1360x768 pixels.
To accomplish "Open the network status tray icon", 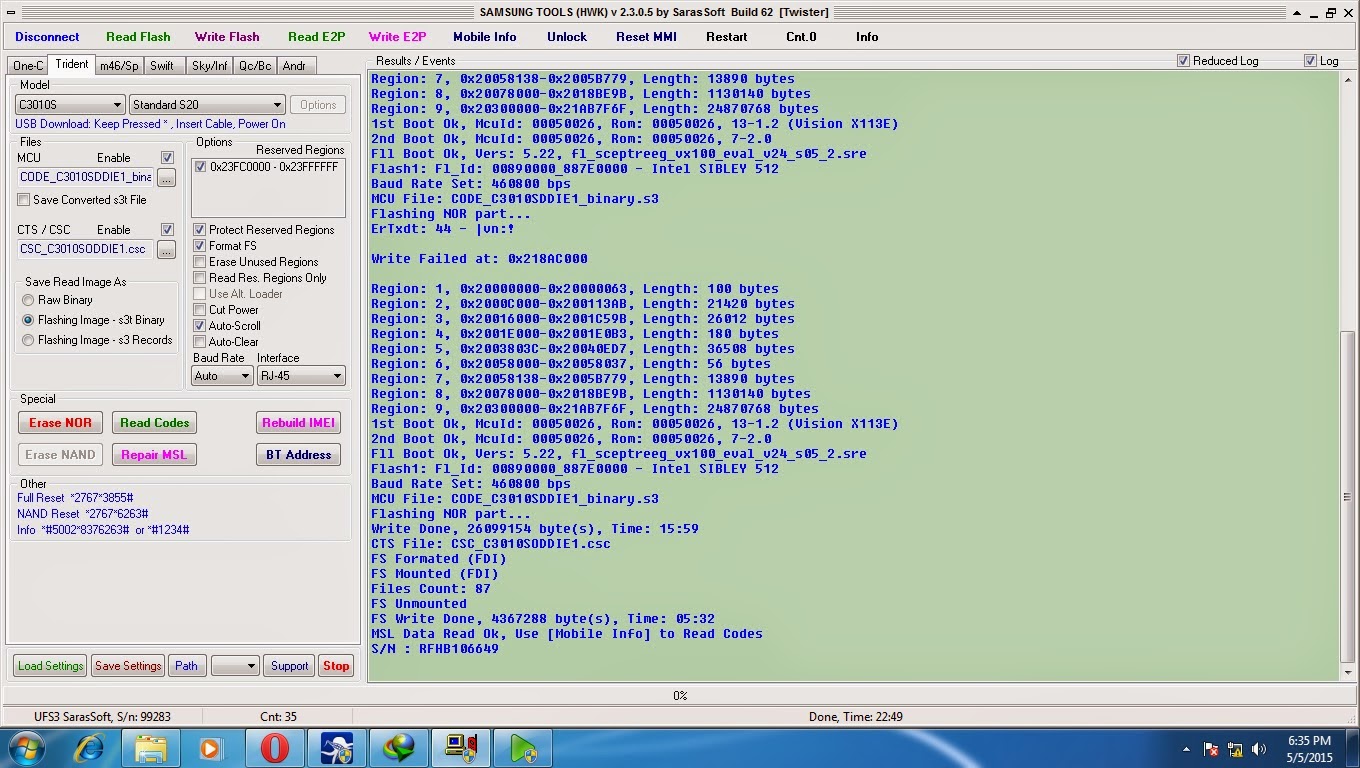I will [x=1236, y=748].
